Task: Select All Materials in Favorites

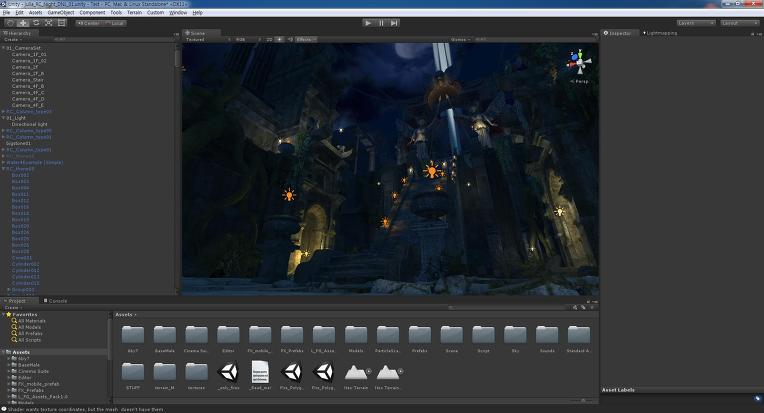Action: click(29, 321)
